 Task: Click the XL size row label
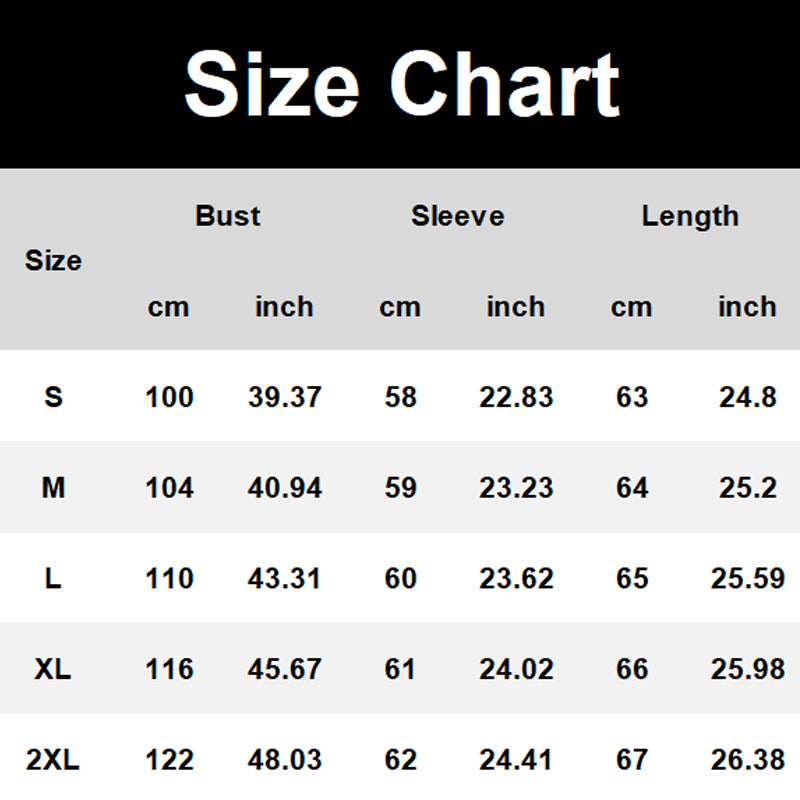(54, 669)
